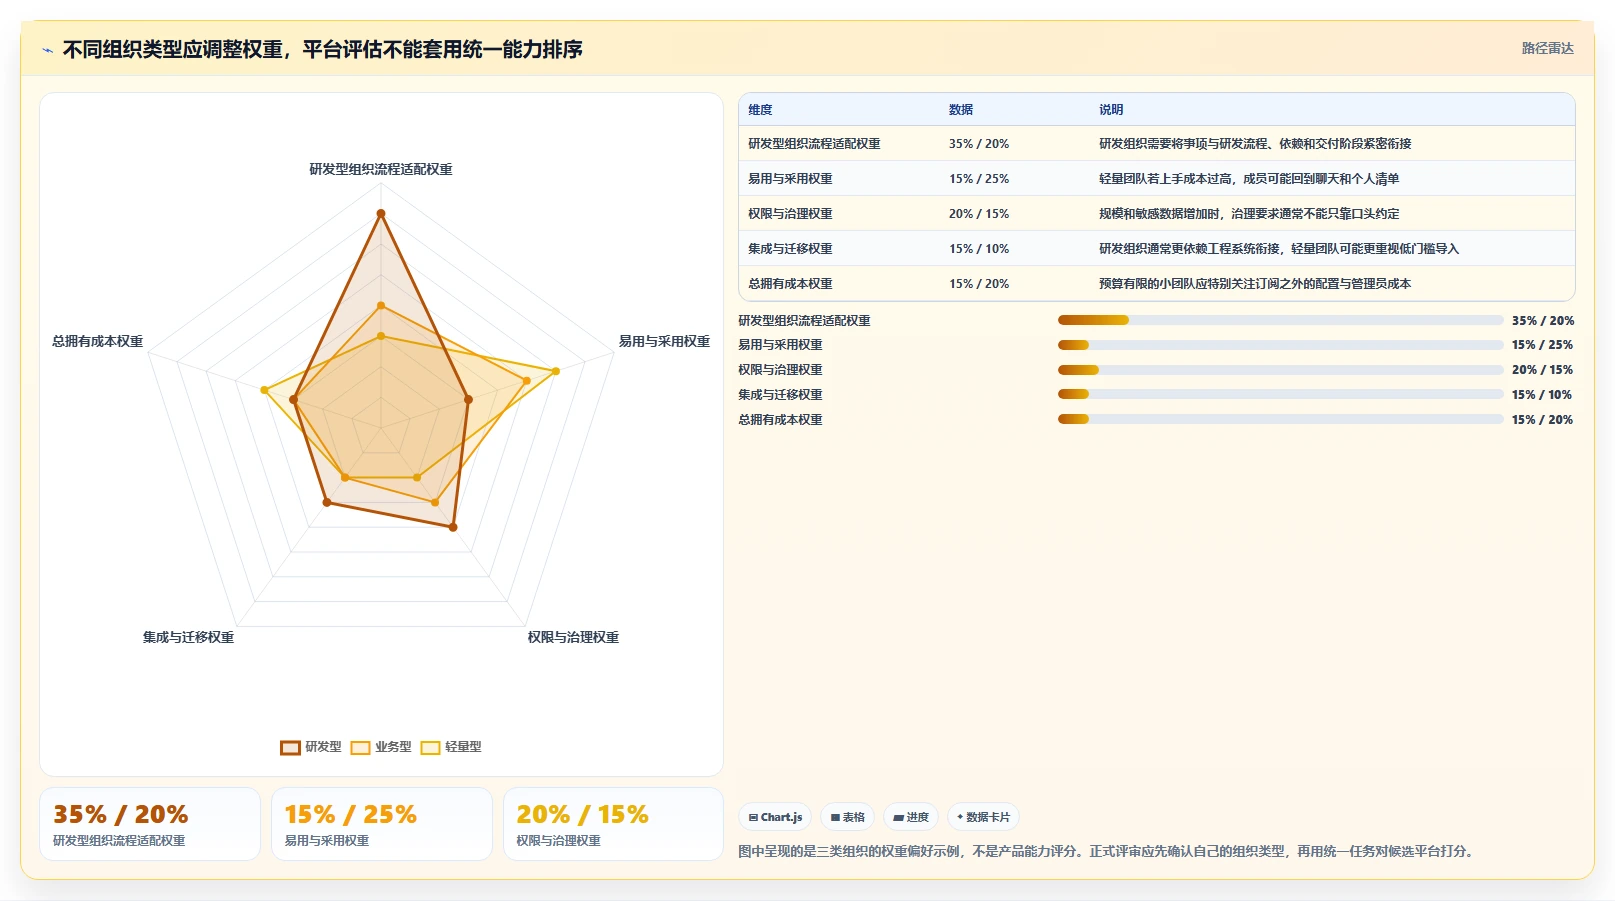Click the 15% / 10% table data cell
1615x901 pixels.
pos(979,249)
